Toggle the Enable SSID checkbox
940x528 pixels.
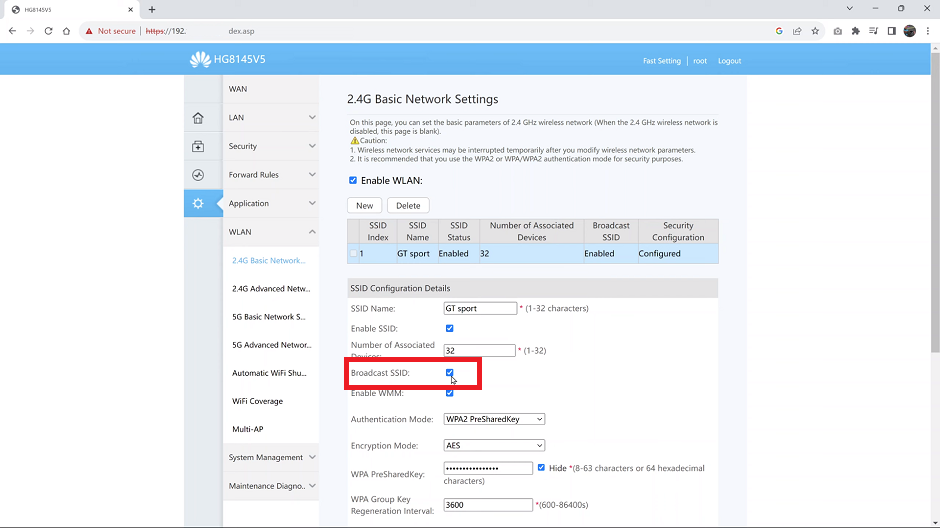[450, 328]
